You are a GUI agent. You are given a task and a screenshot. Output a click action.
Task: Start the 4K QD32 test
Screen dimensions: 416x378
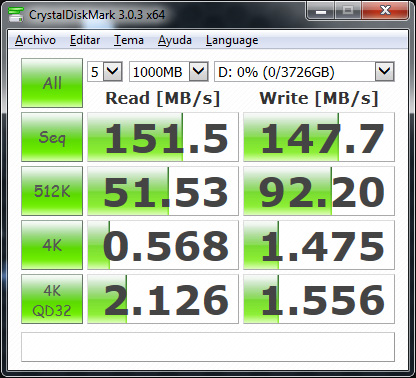click(x=52, y=299)
